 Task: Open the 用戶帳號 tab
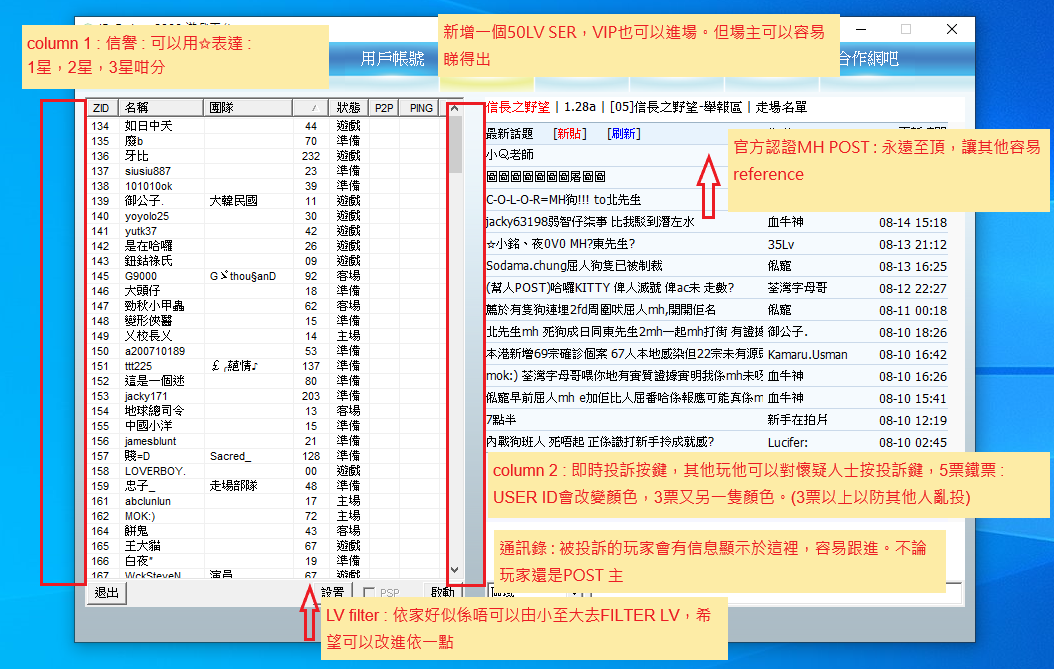pos(392,59)
